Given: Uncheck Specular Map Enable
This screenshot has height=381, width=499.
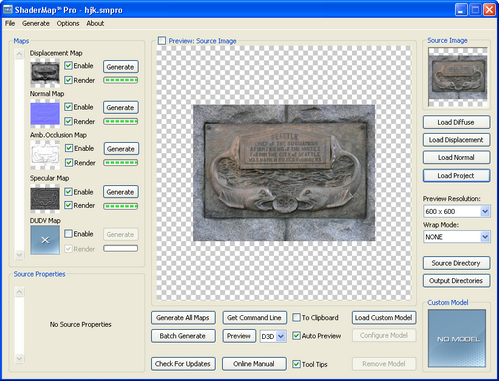Looking at the screenshot, I should pyautogui.click(x=68, y=192).
